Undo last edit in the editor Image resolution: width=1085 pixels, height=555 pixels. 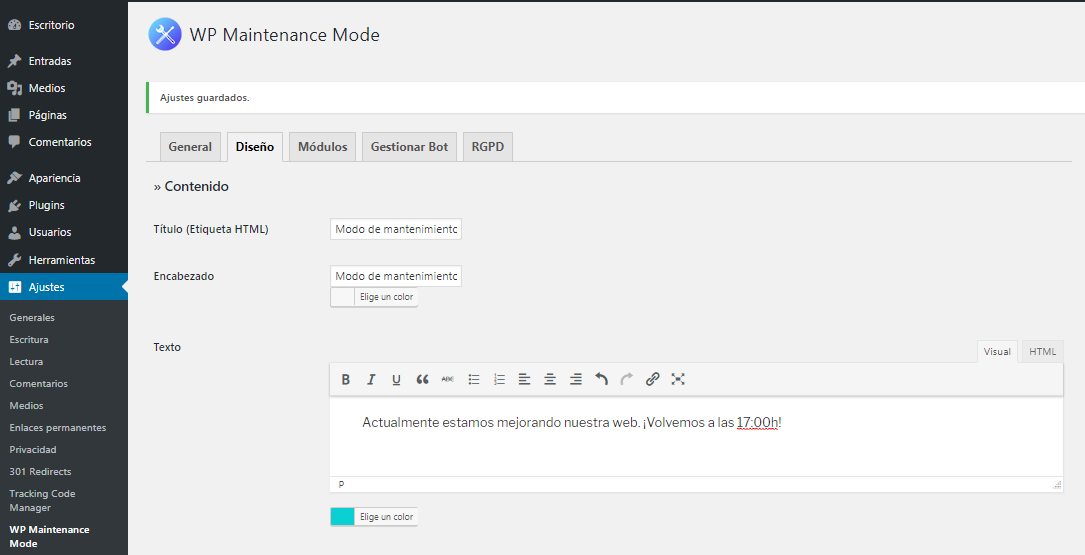[x=601, y=379]
